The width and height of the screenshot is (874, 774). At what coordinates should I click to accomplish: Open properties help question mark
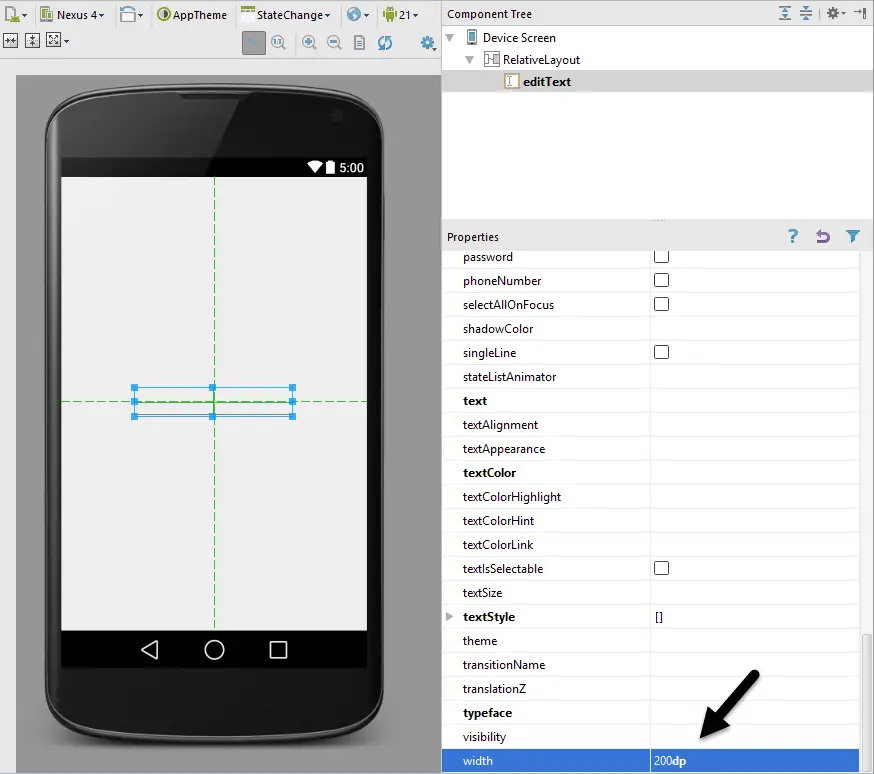point(793,237)
